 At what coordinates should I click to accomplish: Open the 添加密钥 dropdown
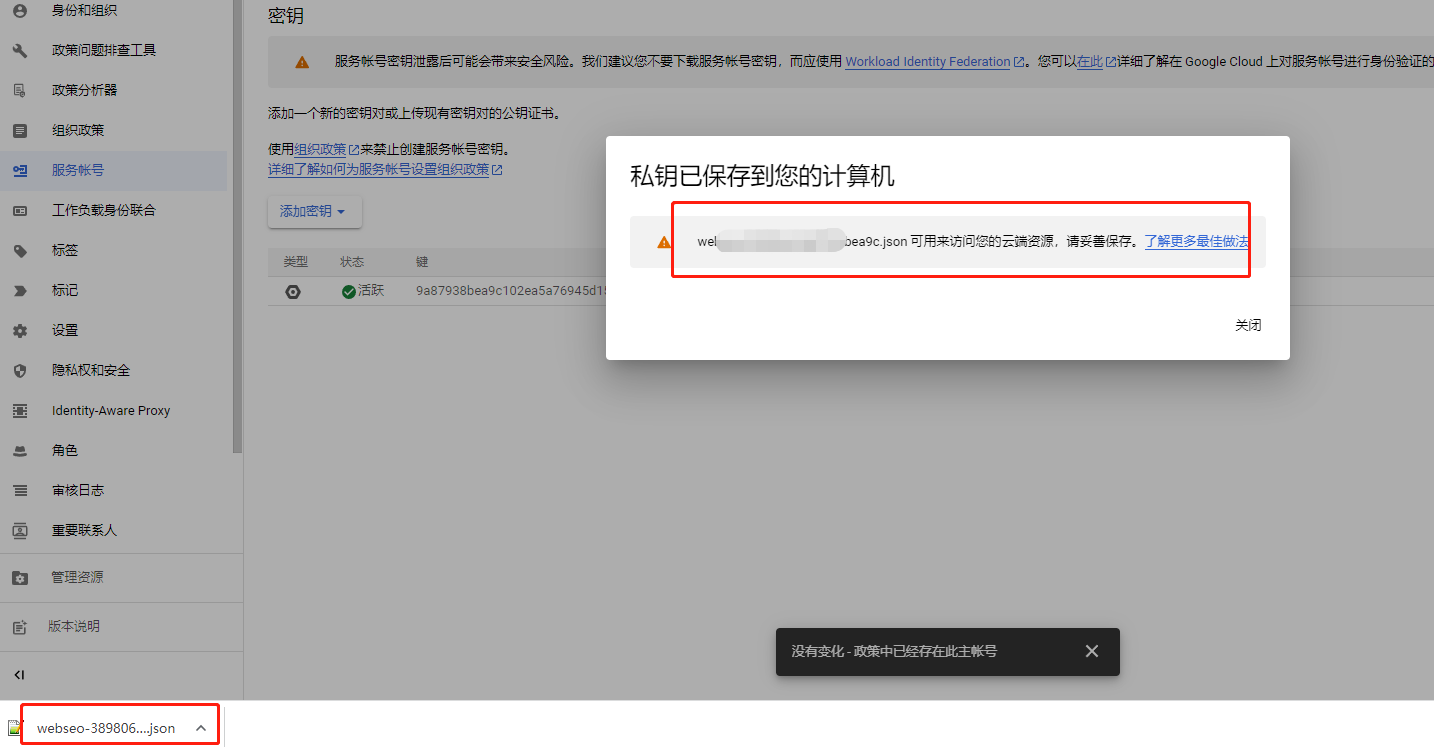coord(314,212)
